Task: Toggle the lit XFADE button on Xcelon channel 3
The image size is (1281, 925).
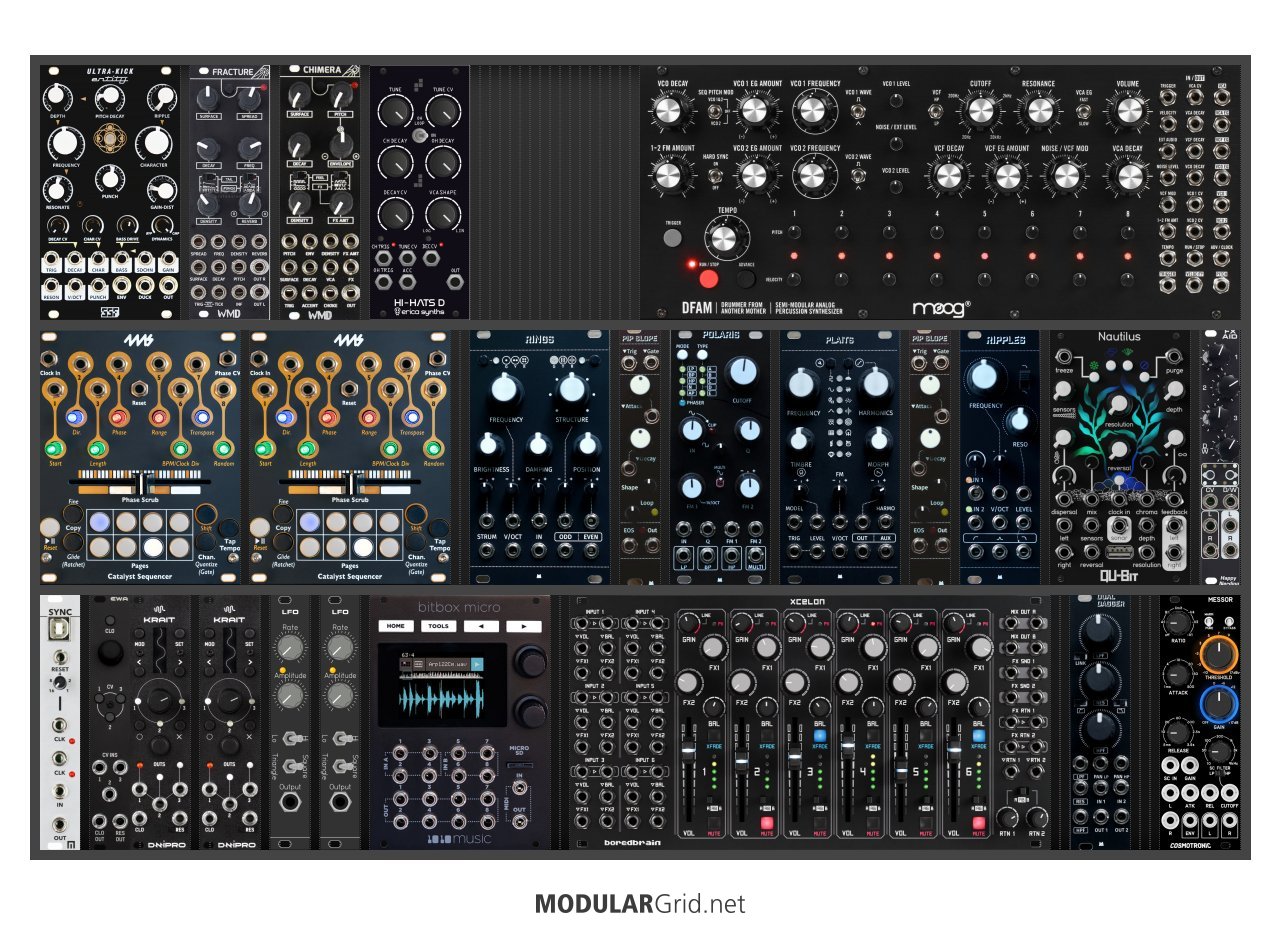Action: (819, 735)
